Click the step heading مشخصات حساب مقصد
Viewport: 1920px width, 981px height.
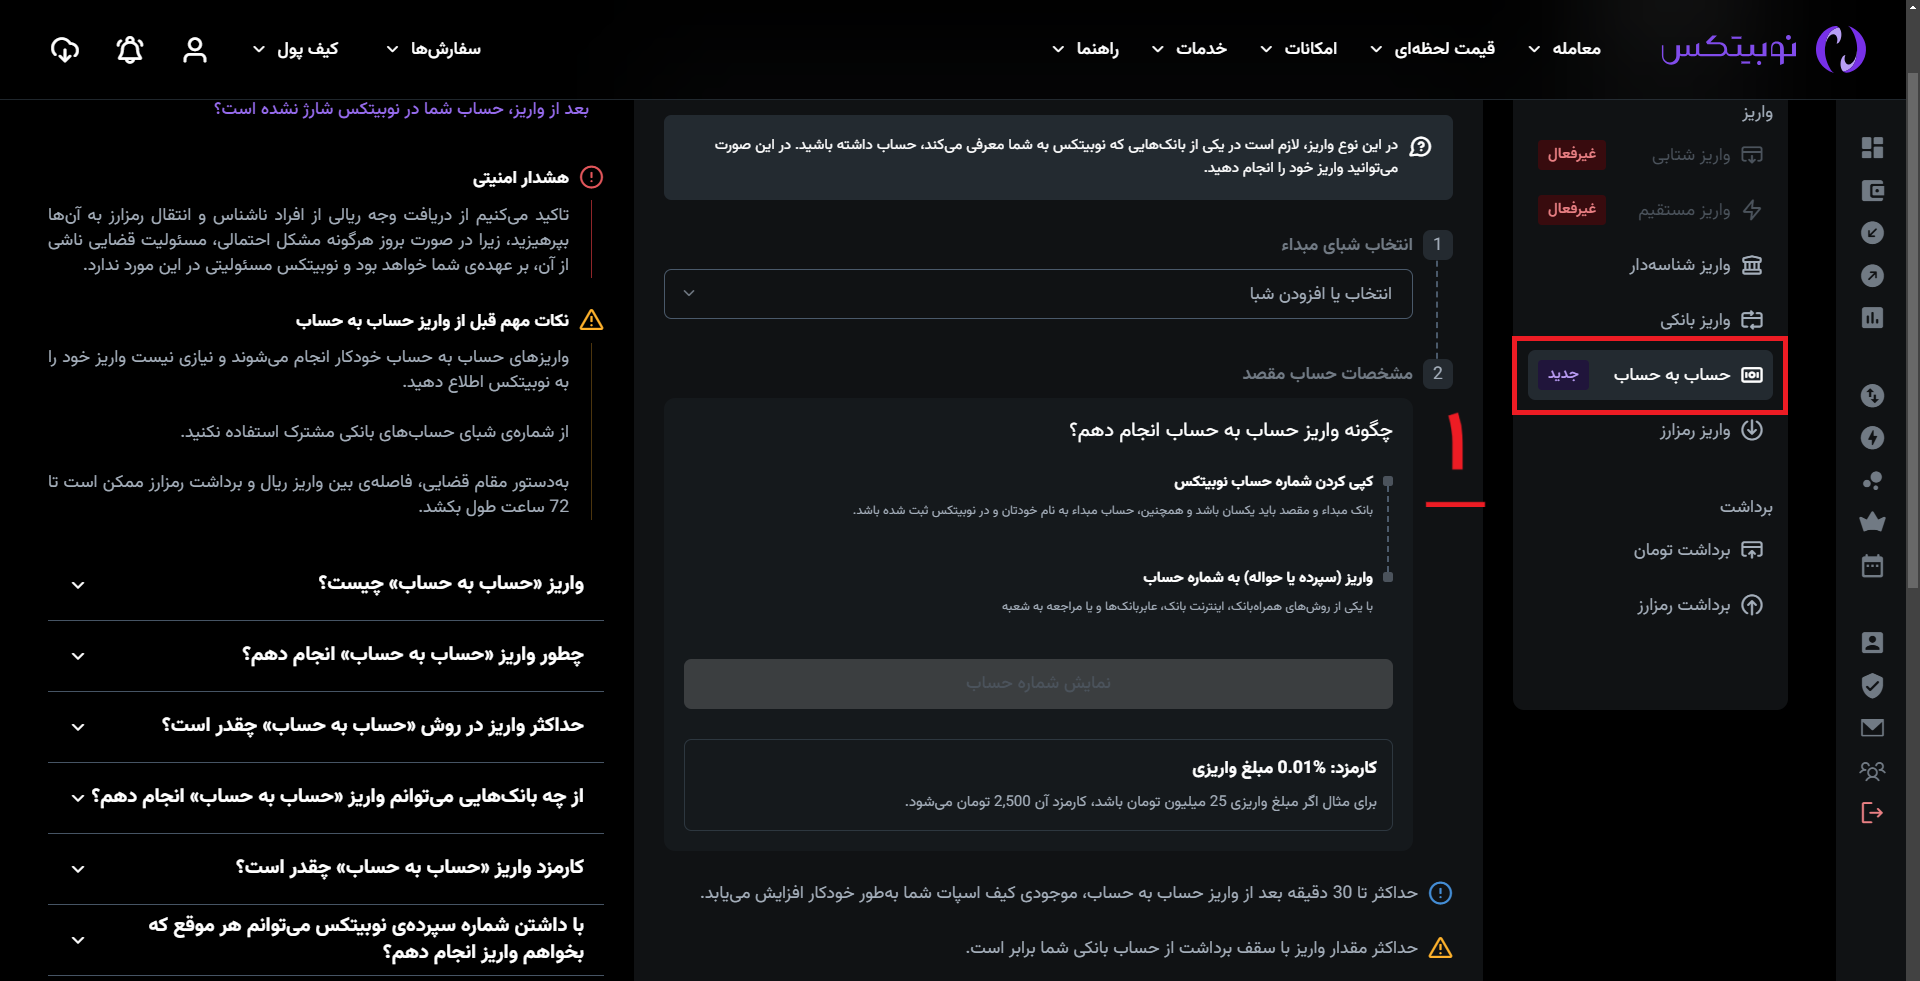tap(1328, 374)
